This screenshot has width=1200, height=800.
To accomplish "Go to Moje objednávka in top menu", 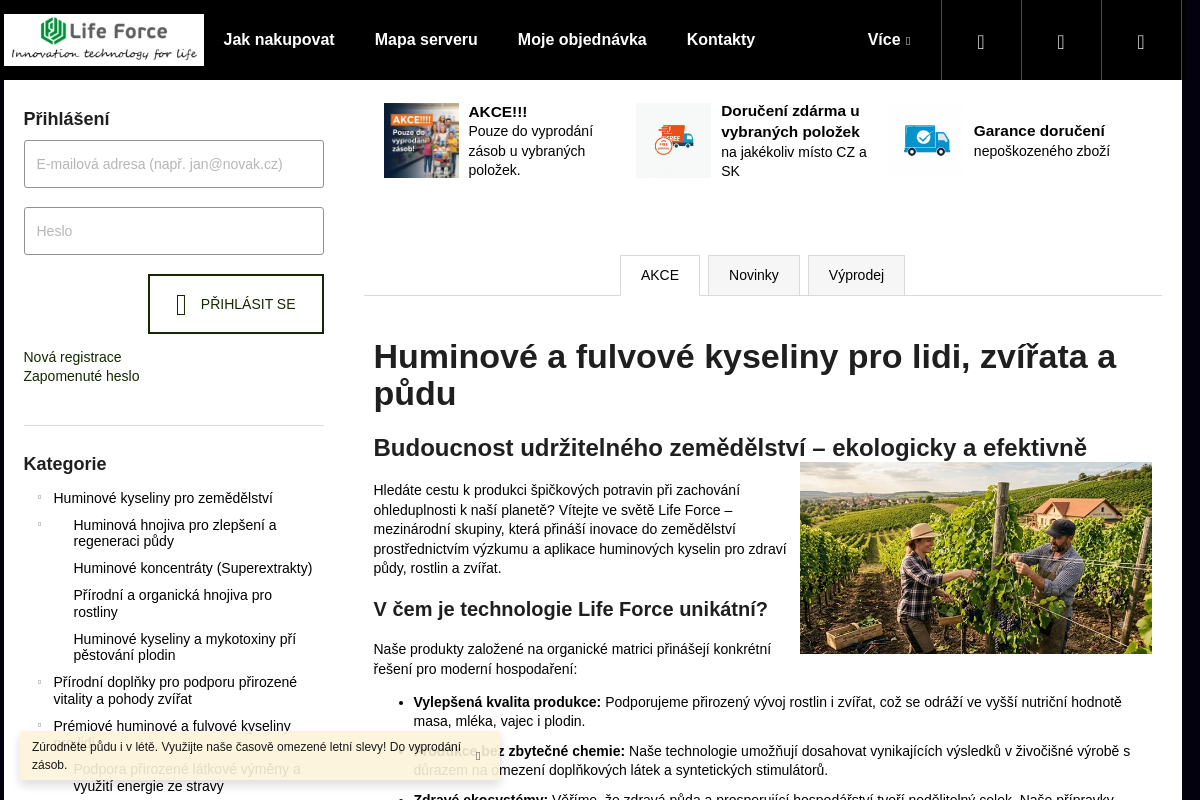I will coord(582,40).
